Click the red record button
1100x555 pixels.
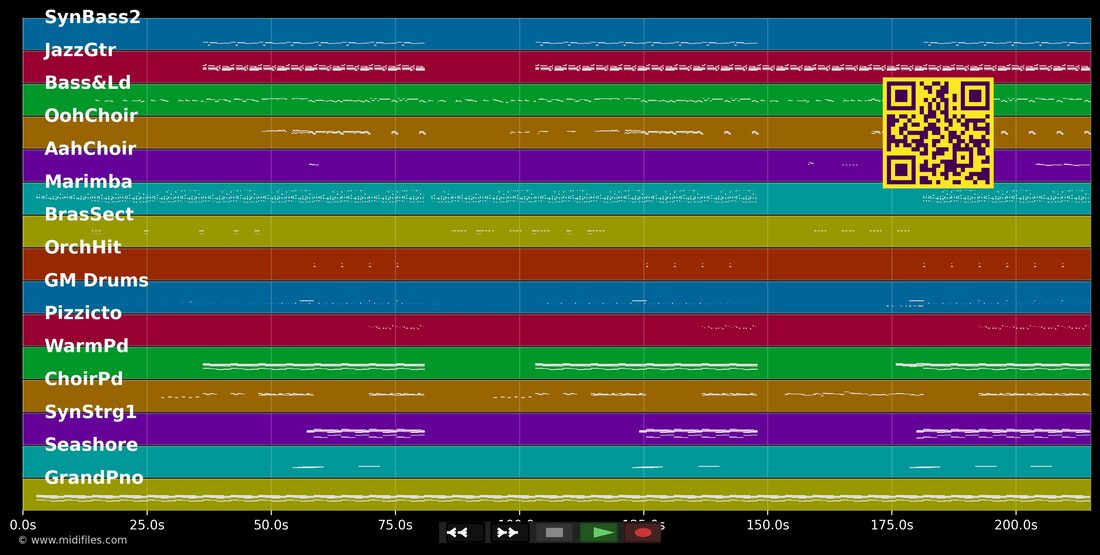tap(643, 533)
